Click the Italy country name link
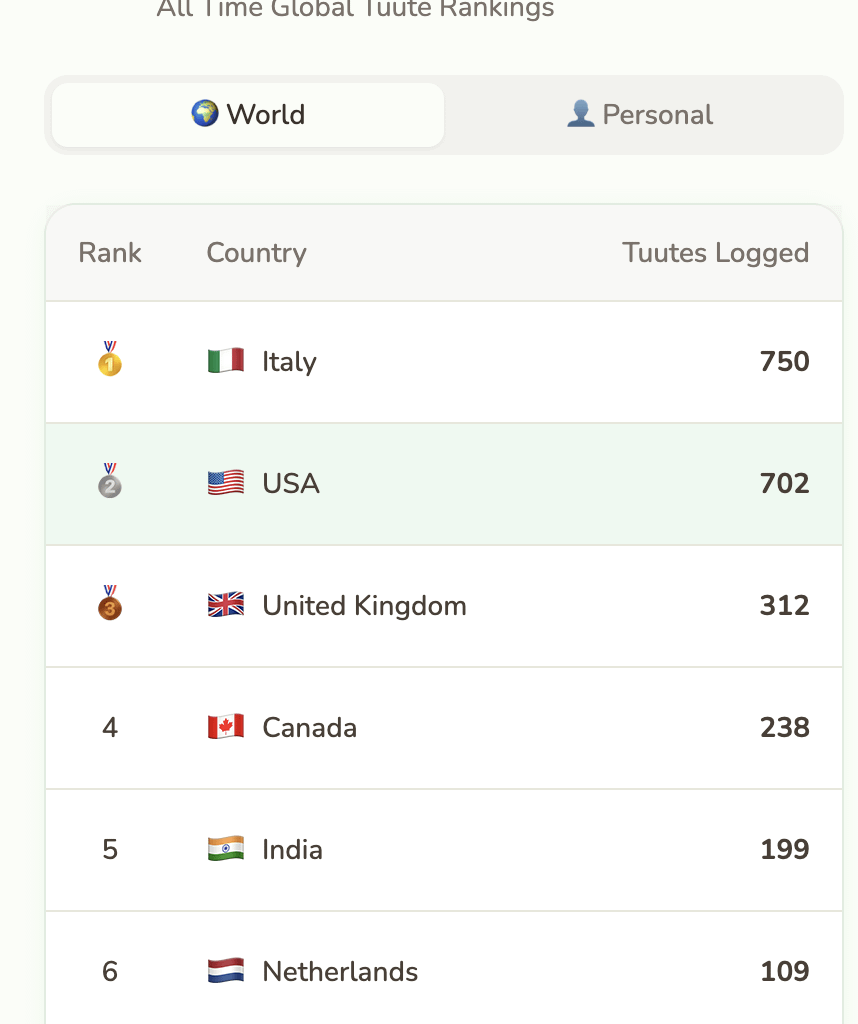 pos(289,361)
